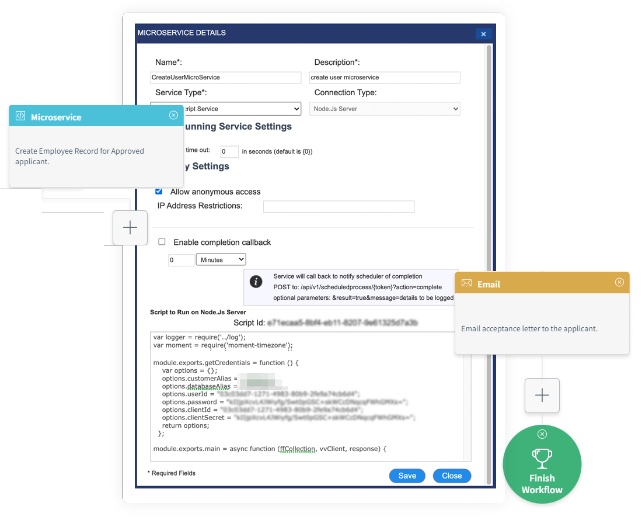Open the Service Type dropdown
The width and height of the screenshot is (642, 520).
point(226,109)
